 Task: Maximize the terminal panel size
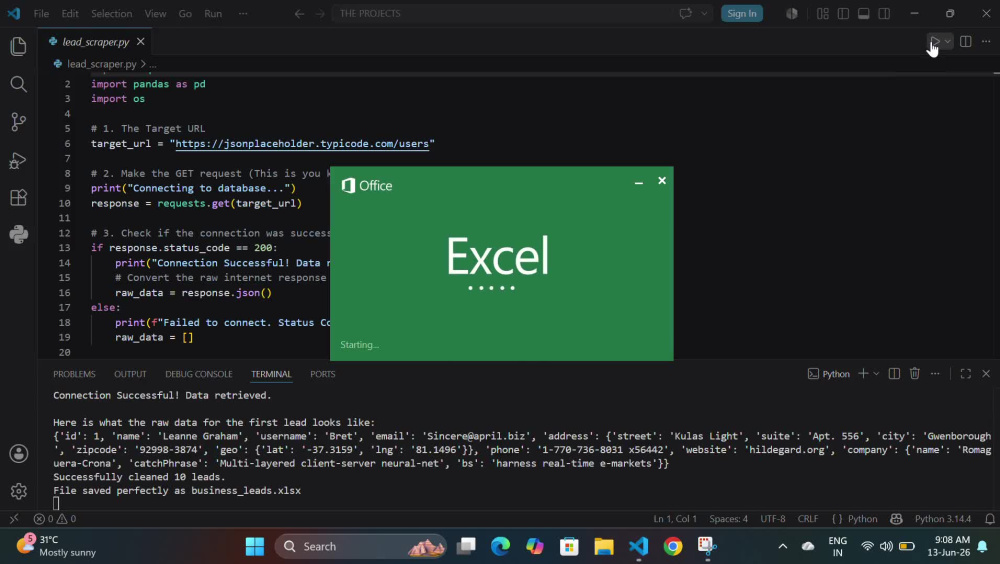(x=966, y=373)
